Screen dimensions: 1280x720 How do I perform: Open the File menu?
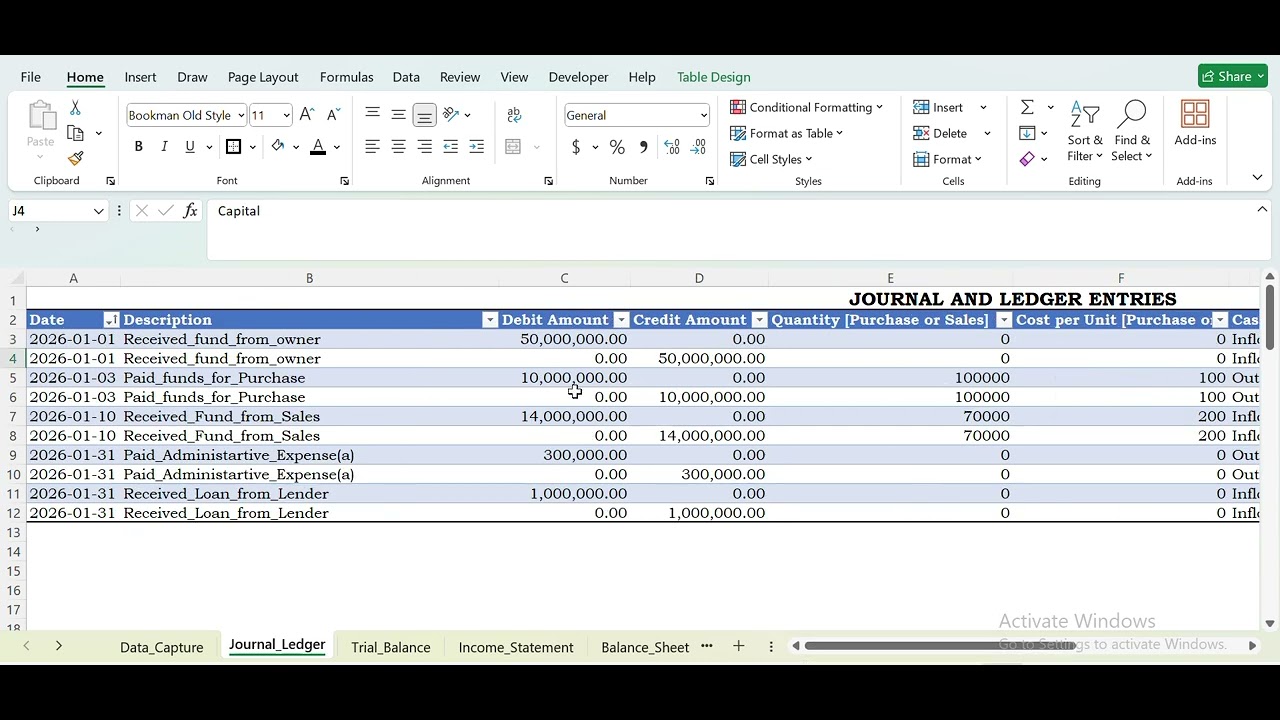click(31, 77)
